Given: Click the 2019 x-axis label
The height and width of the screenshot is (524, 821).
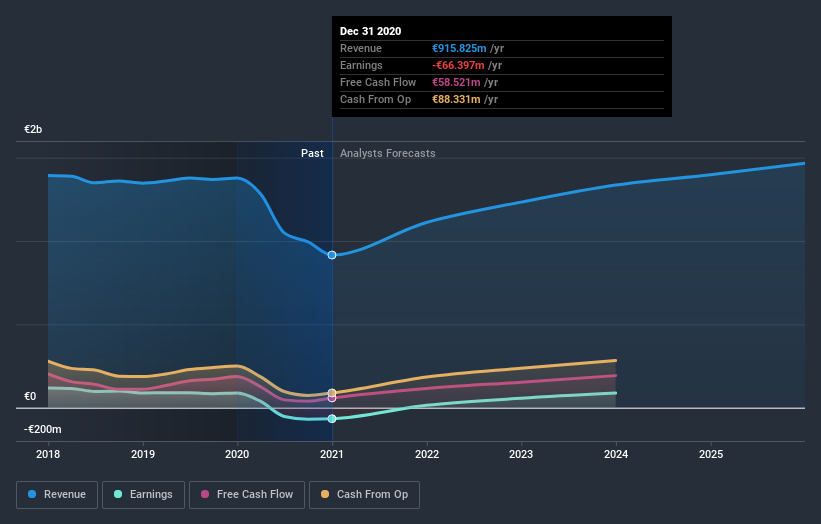Looking at the screenshot, I should [143, 454].
